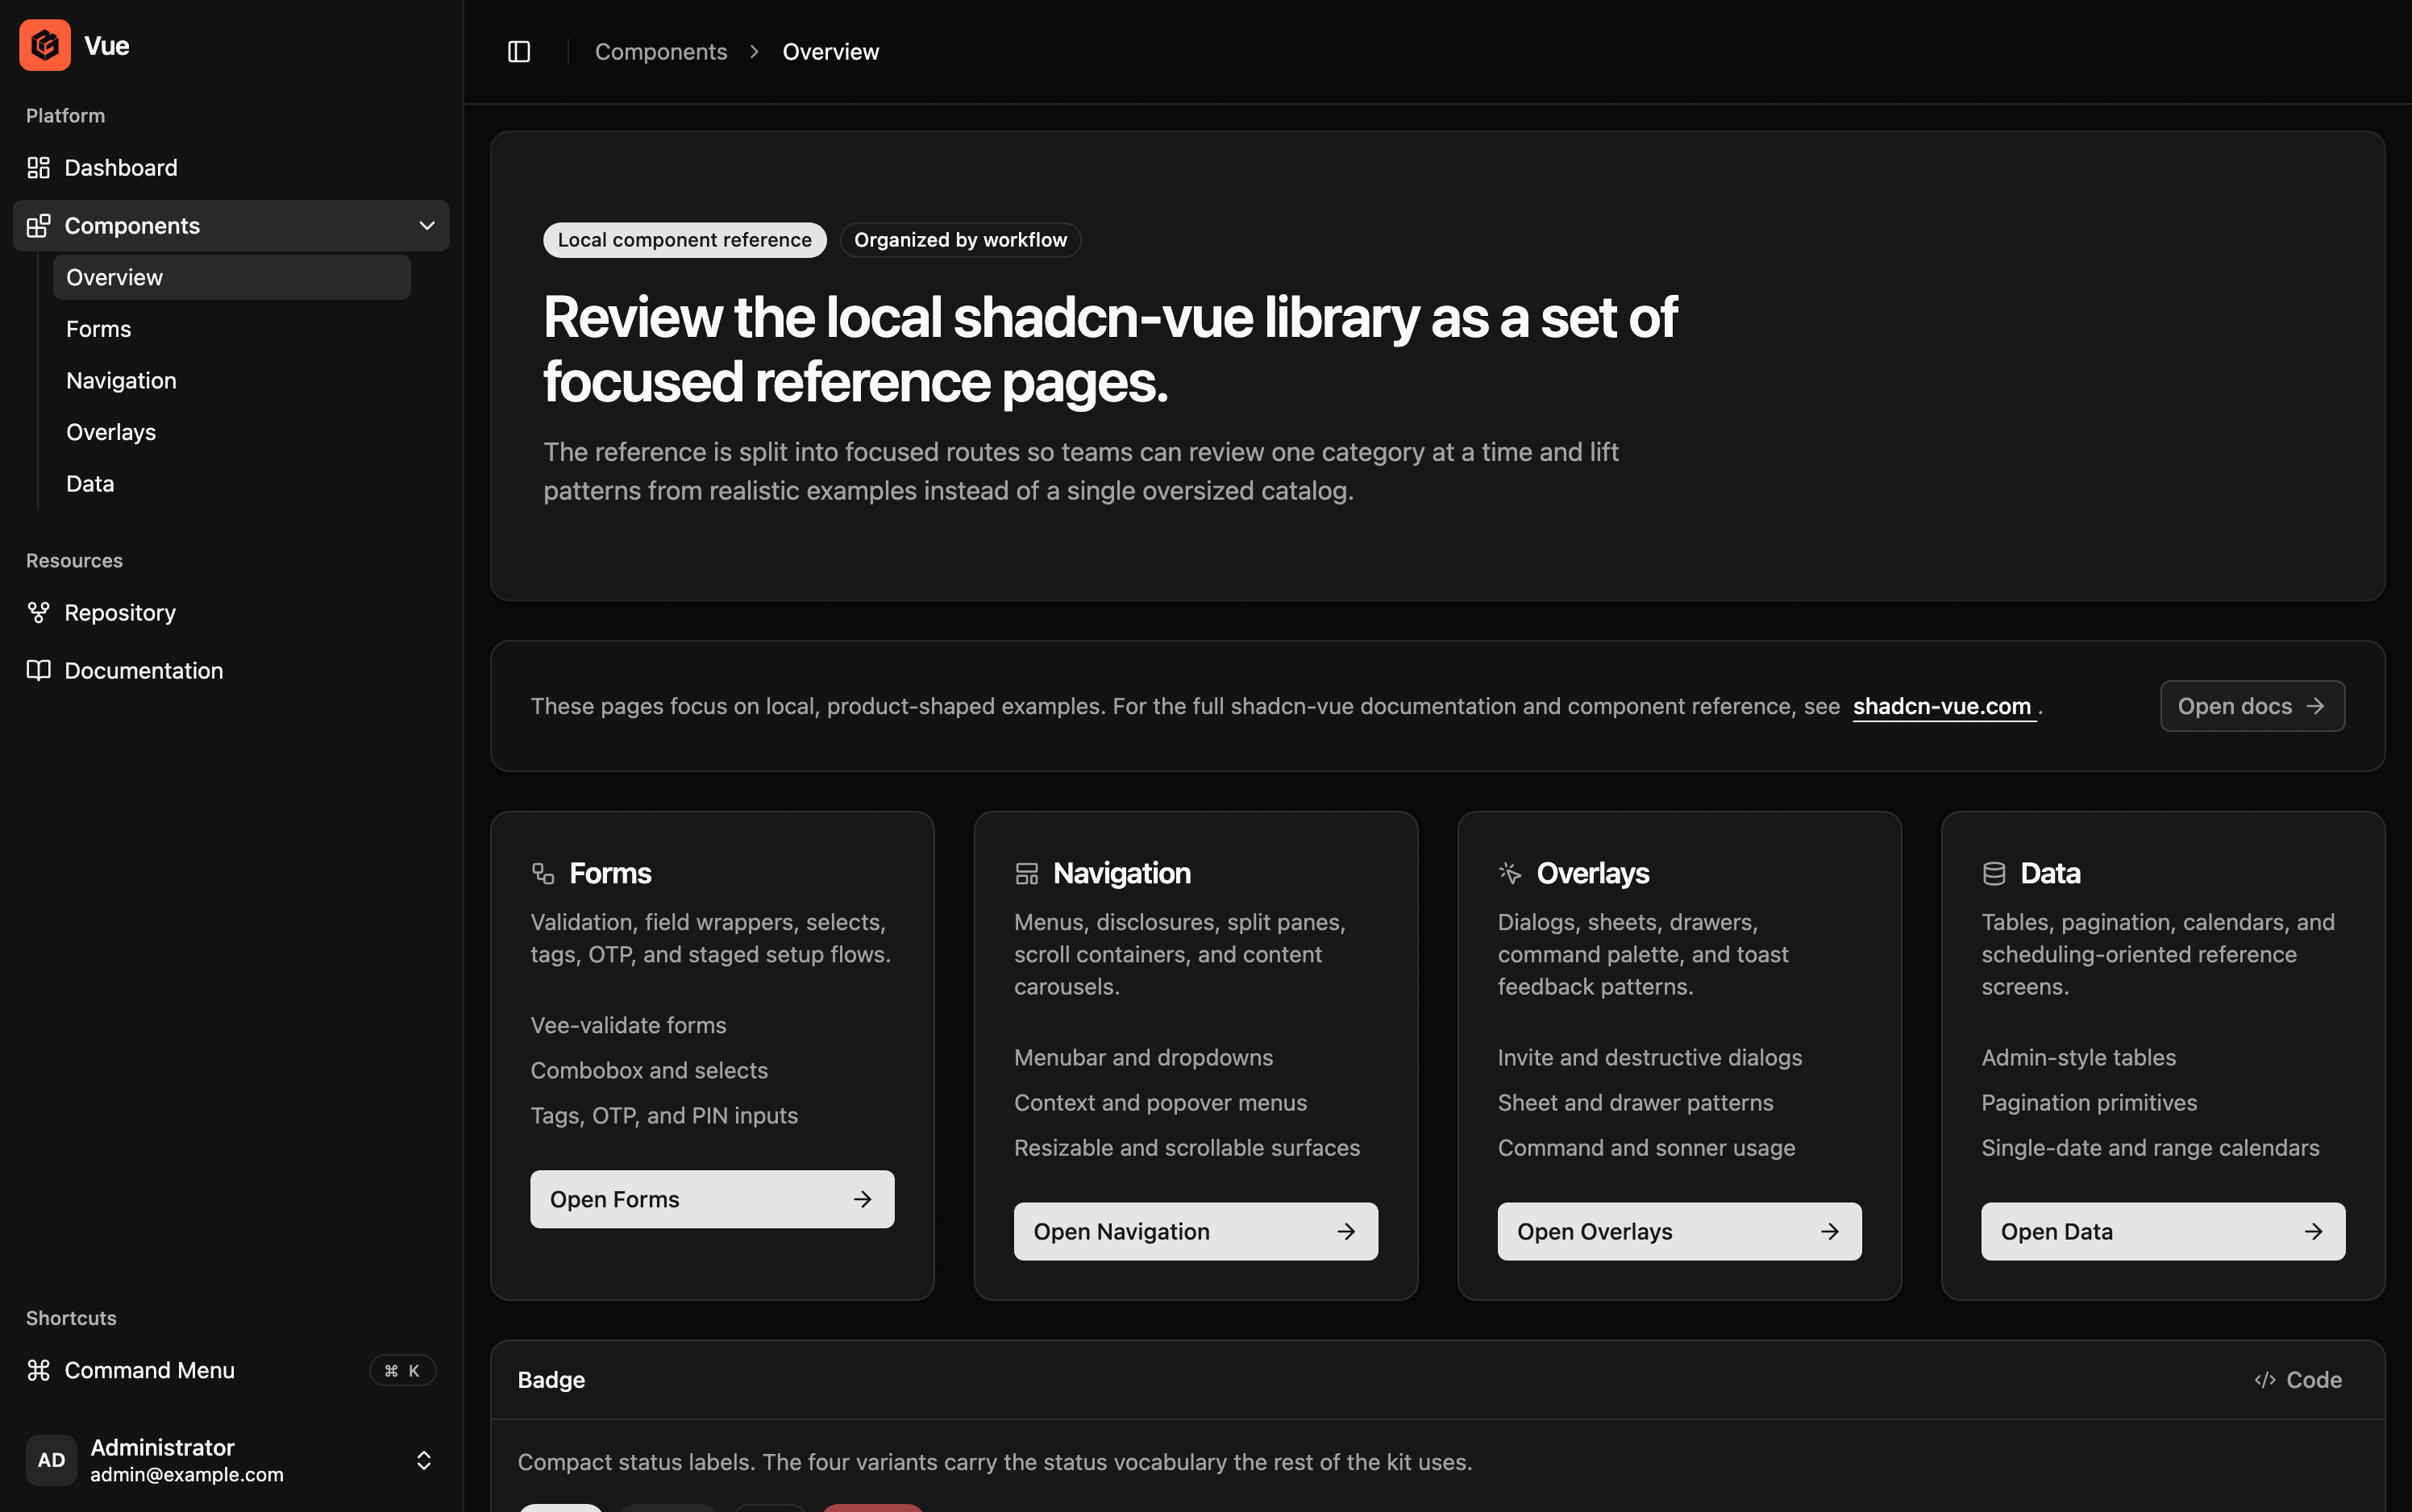Image resolution: width=2412 pixels, height=1512 pixels.
Task: Open the Forms sidebar item
Action: click(x=232, y=329)
